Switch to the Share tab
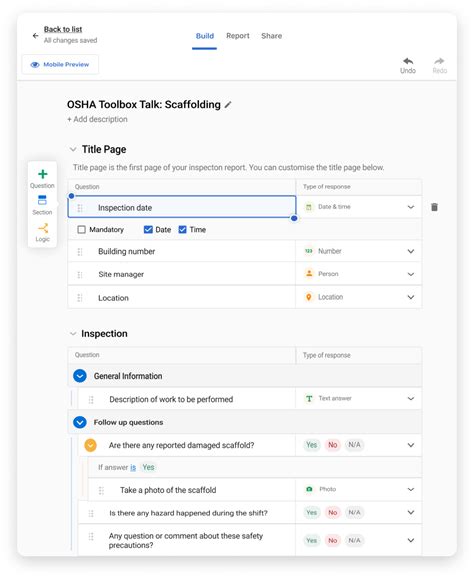Screen dimensions: 474x577 pyautogui.click(x=272, y=36)
